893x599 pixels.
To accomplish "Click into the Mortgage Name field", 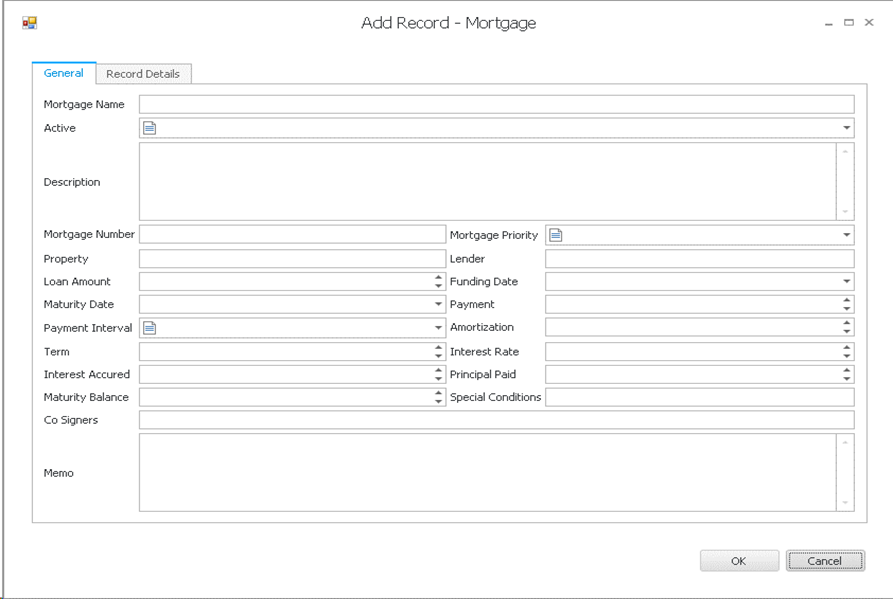I will [x=495, y=104].
